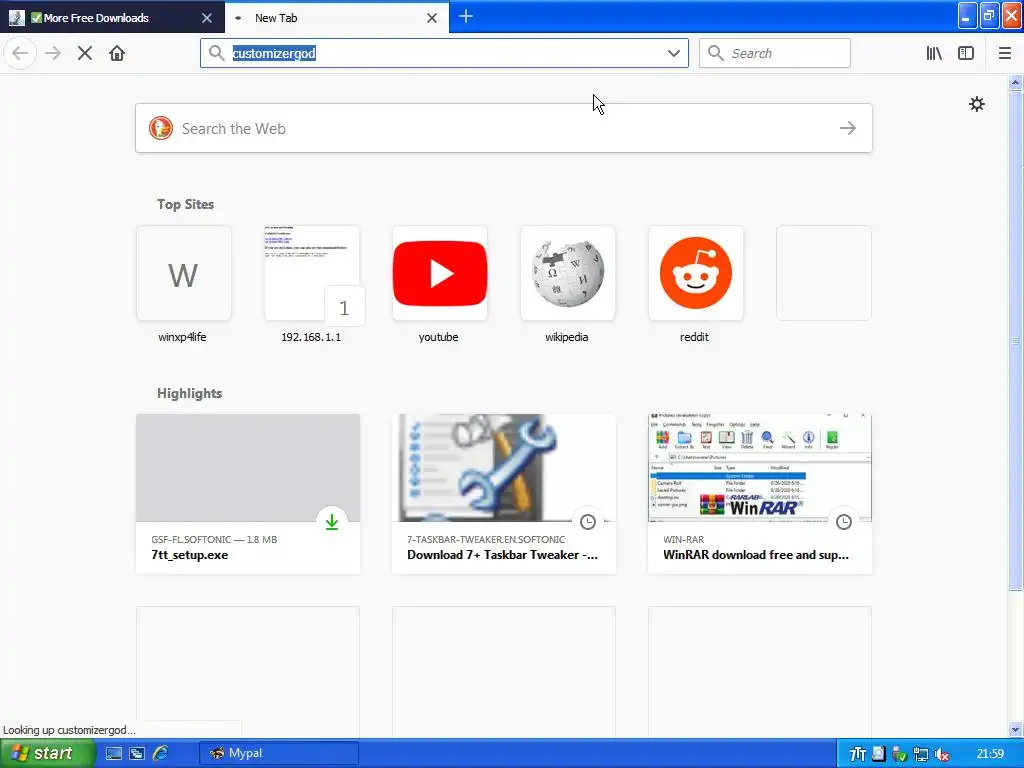Open 7tt_setup.exe download highlight
Image resolution: width=1024 pixels, height=768 pixels.
248,494
